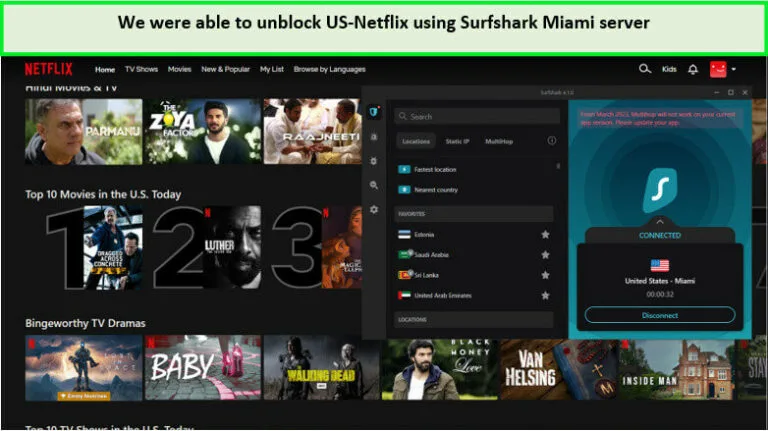768x431 pixels.
Task: Click the Saudi Arabia flag icon
Action: click(404, 255)
